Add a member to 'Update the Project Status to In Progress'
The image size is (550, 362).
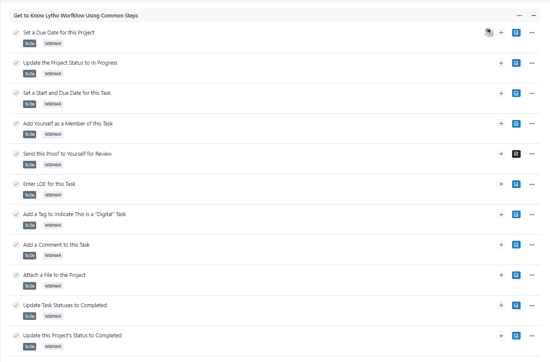[501, 63]
